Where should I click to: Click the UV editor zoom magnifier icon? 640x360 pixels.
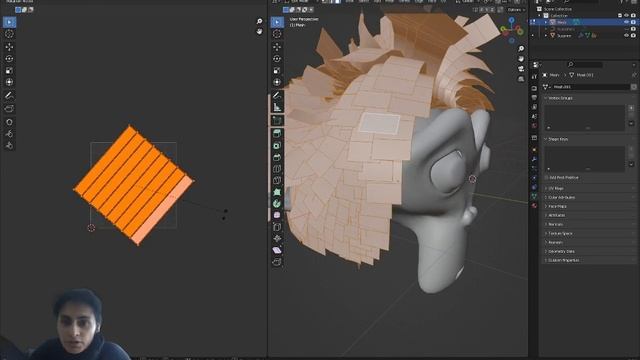point(259,21)
